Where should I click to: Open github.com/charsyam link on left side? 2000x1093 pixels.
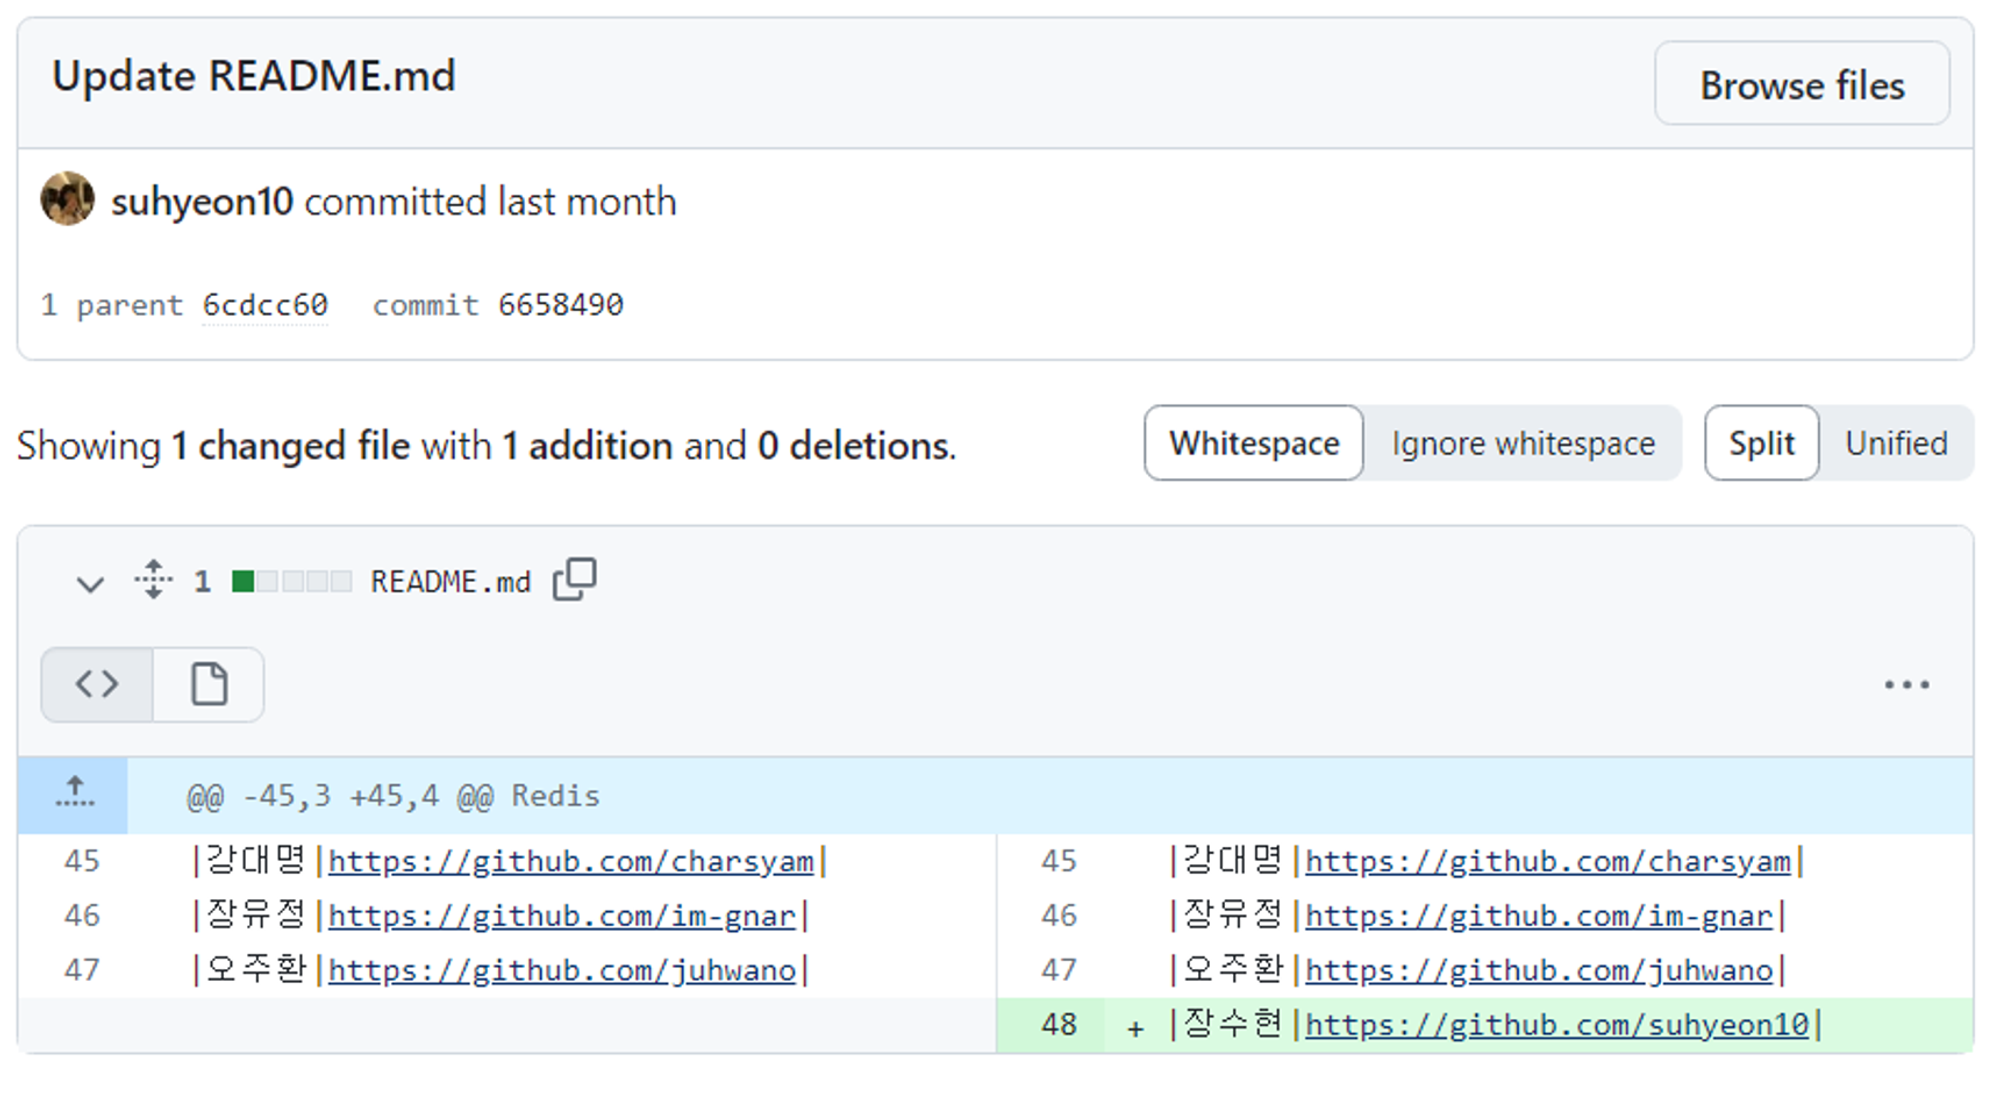[570, 861]
